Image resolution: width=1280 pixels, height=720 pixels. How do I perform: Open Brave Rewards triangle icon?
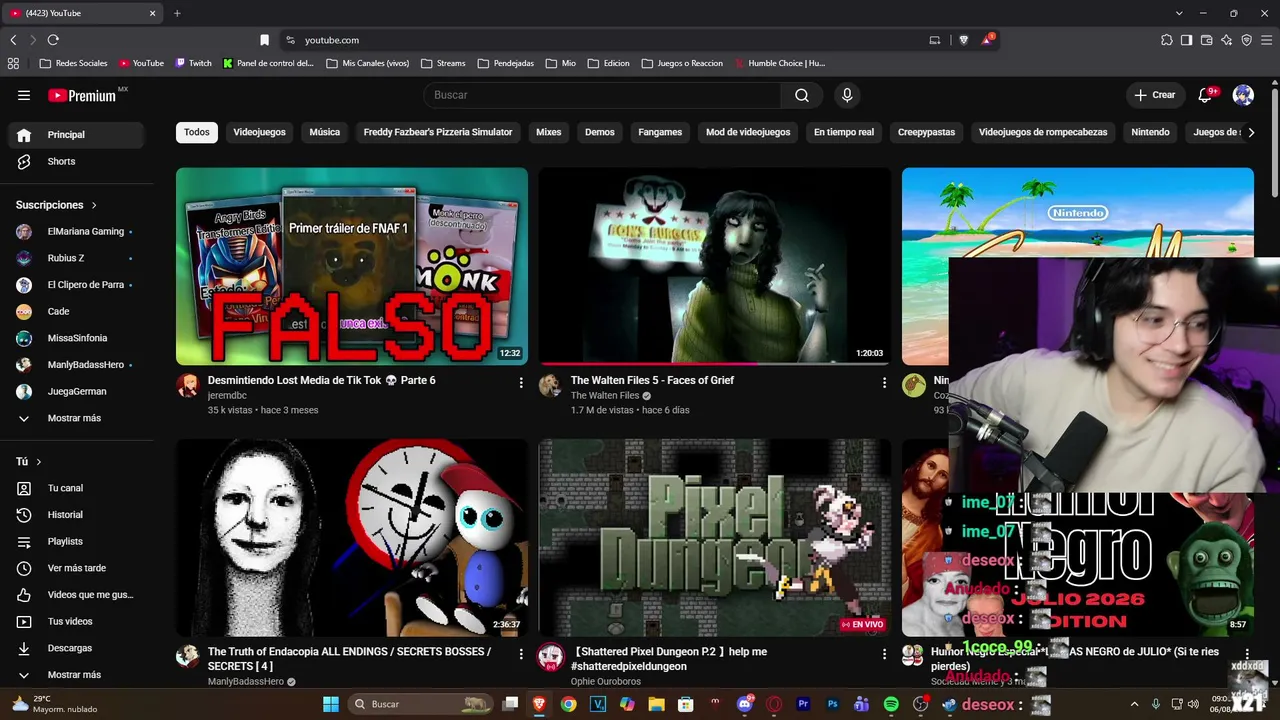[987, 40]
